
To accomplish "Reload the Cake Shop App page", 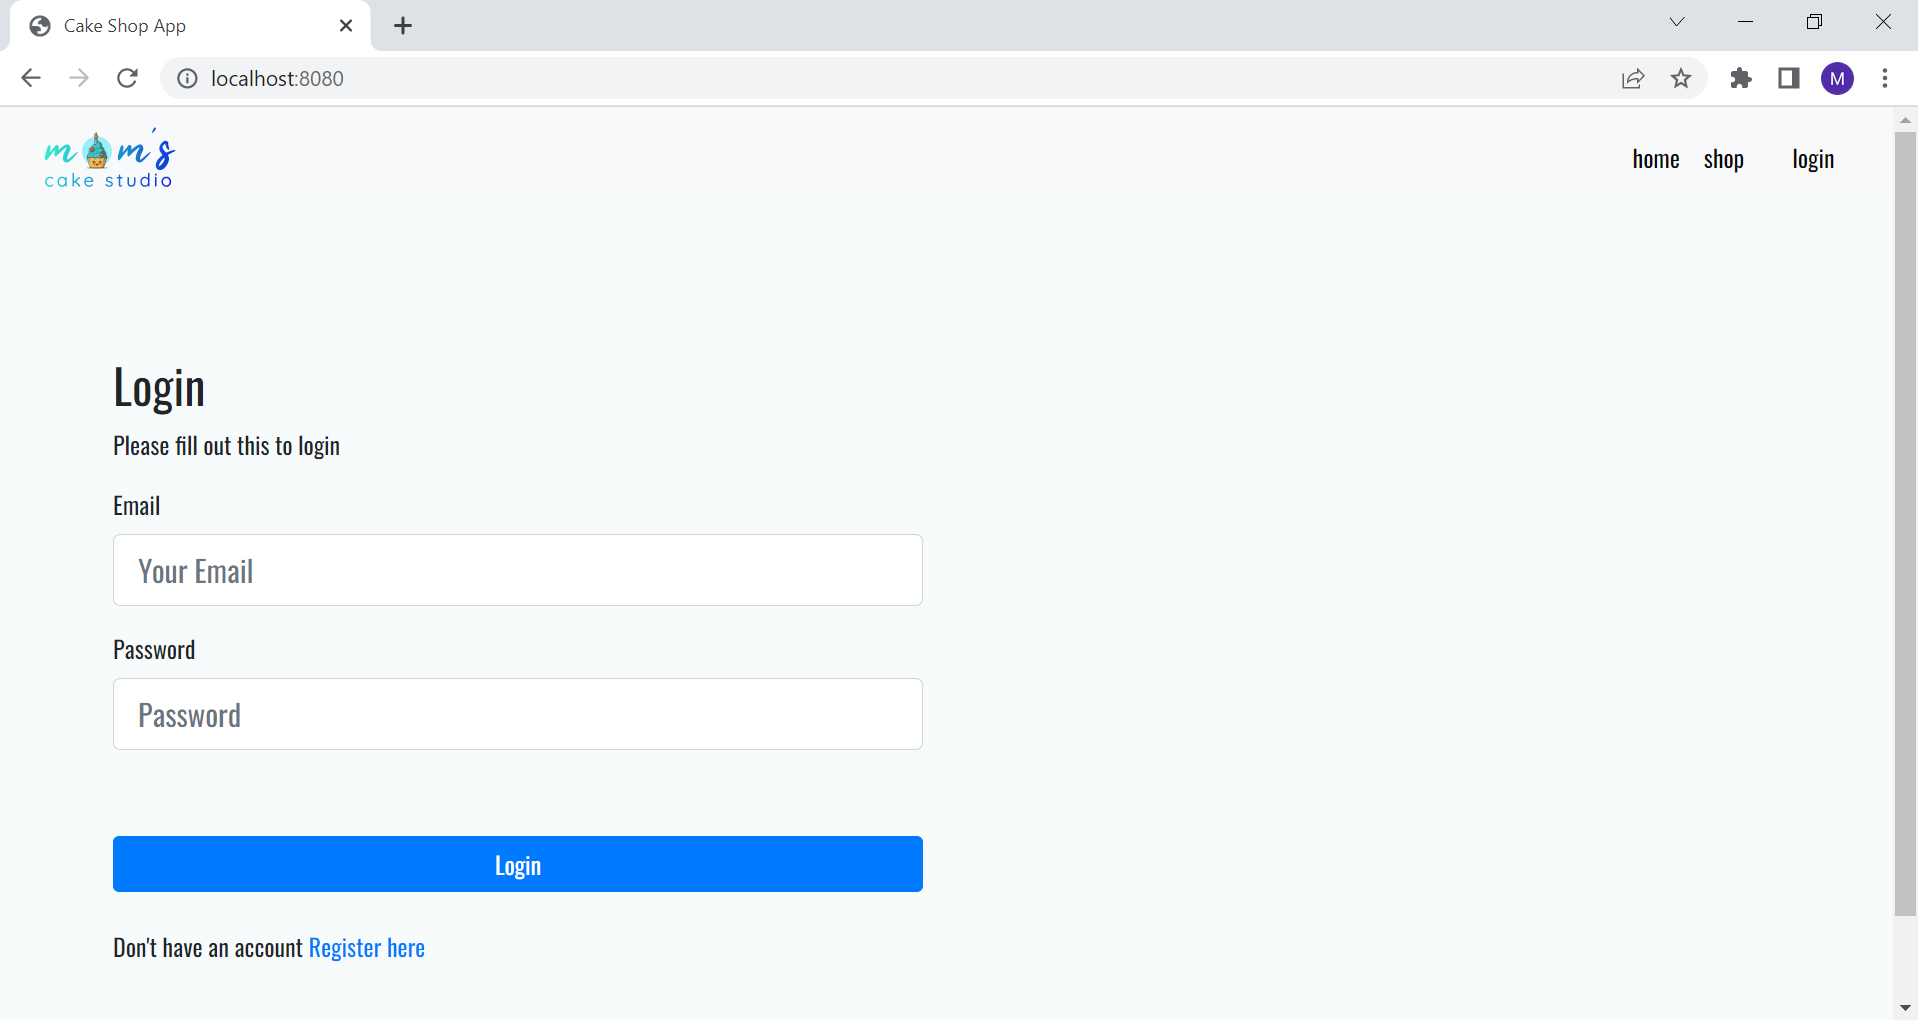I will (127, 78).
